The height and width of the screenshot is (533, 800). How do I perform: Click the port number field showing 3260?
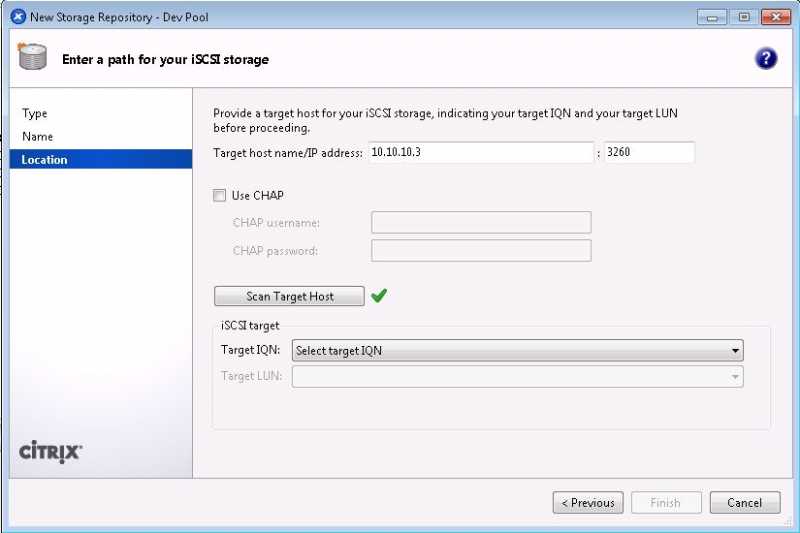click(x=648, y=153)
